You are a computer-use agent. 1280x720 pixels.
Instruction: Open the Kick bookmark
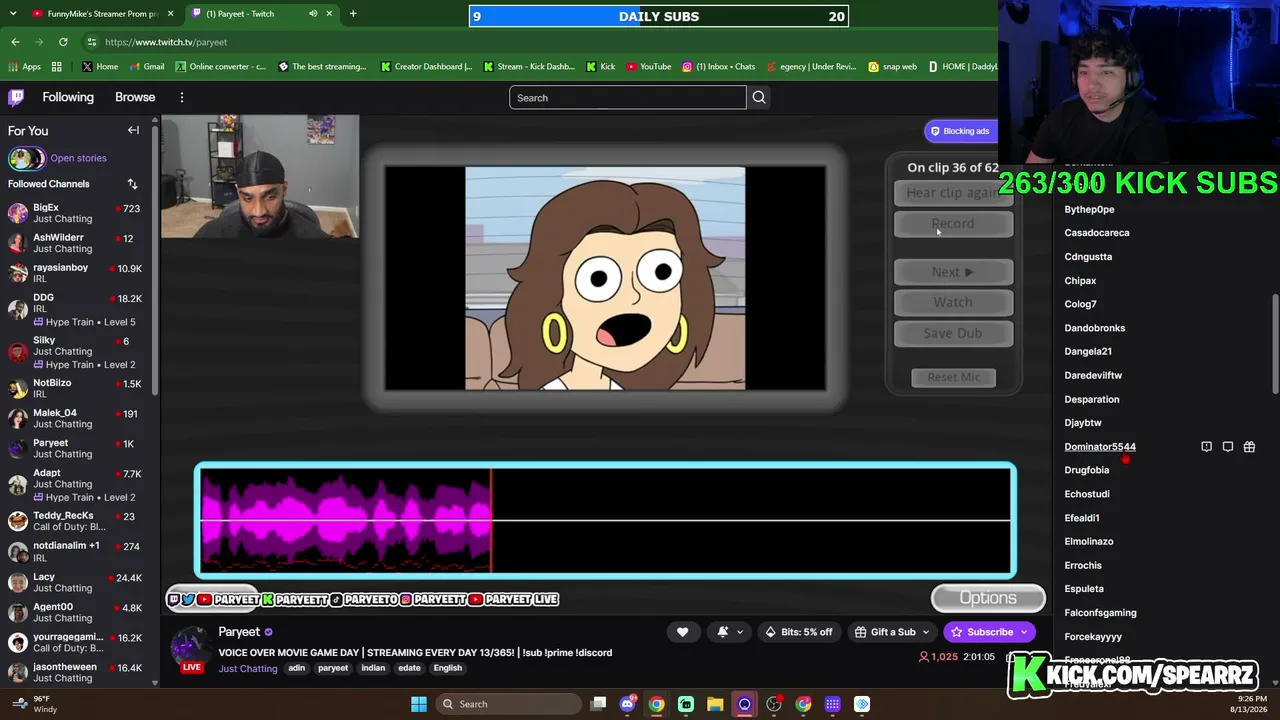[x=601, y=66]
